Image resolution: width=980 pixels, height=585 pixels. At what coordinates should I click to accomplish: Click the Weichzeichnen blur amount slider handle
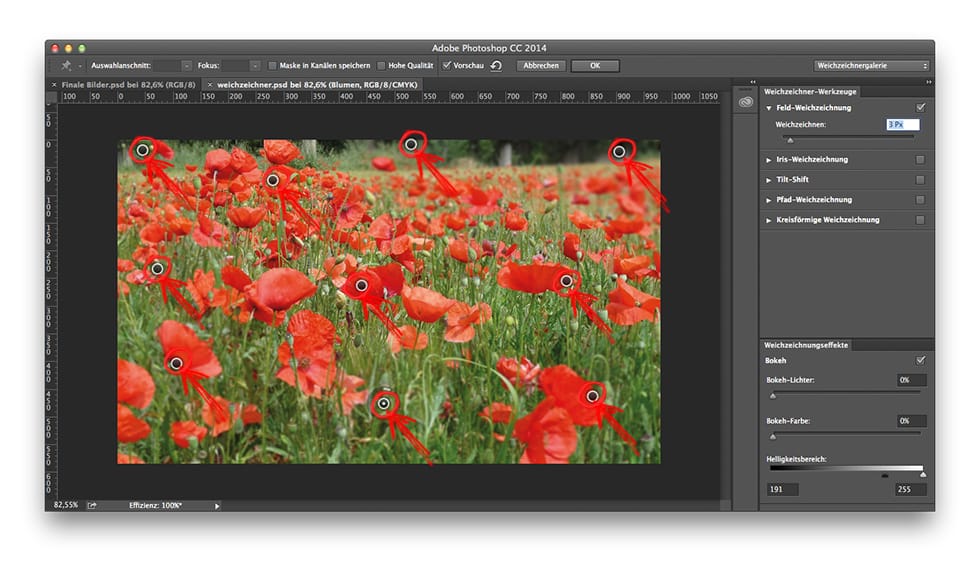pos(790,139)
